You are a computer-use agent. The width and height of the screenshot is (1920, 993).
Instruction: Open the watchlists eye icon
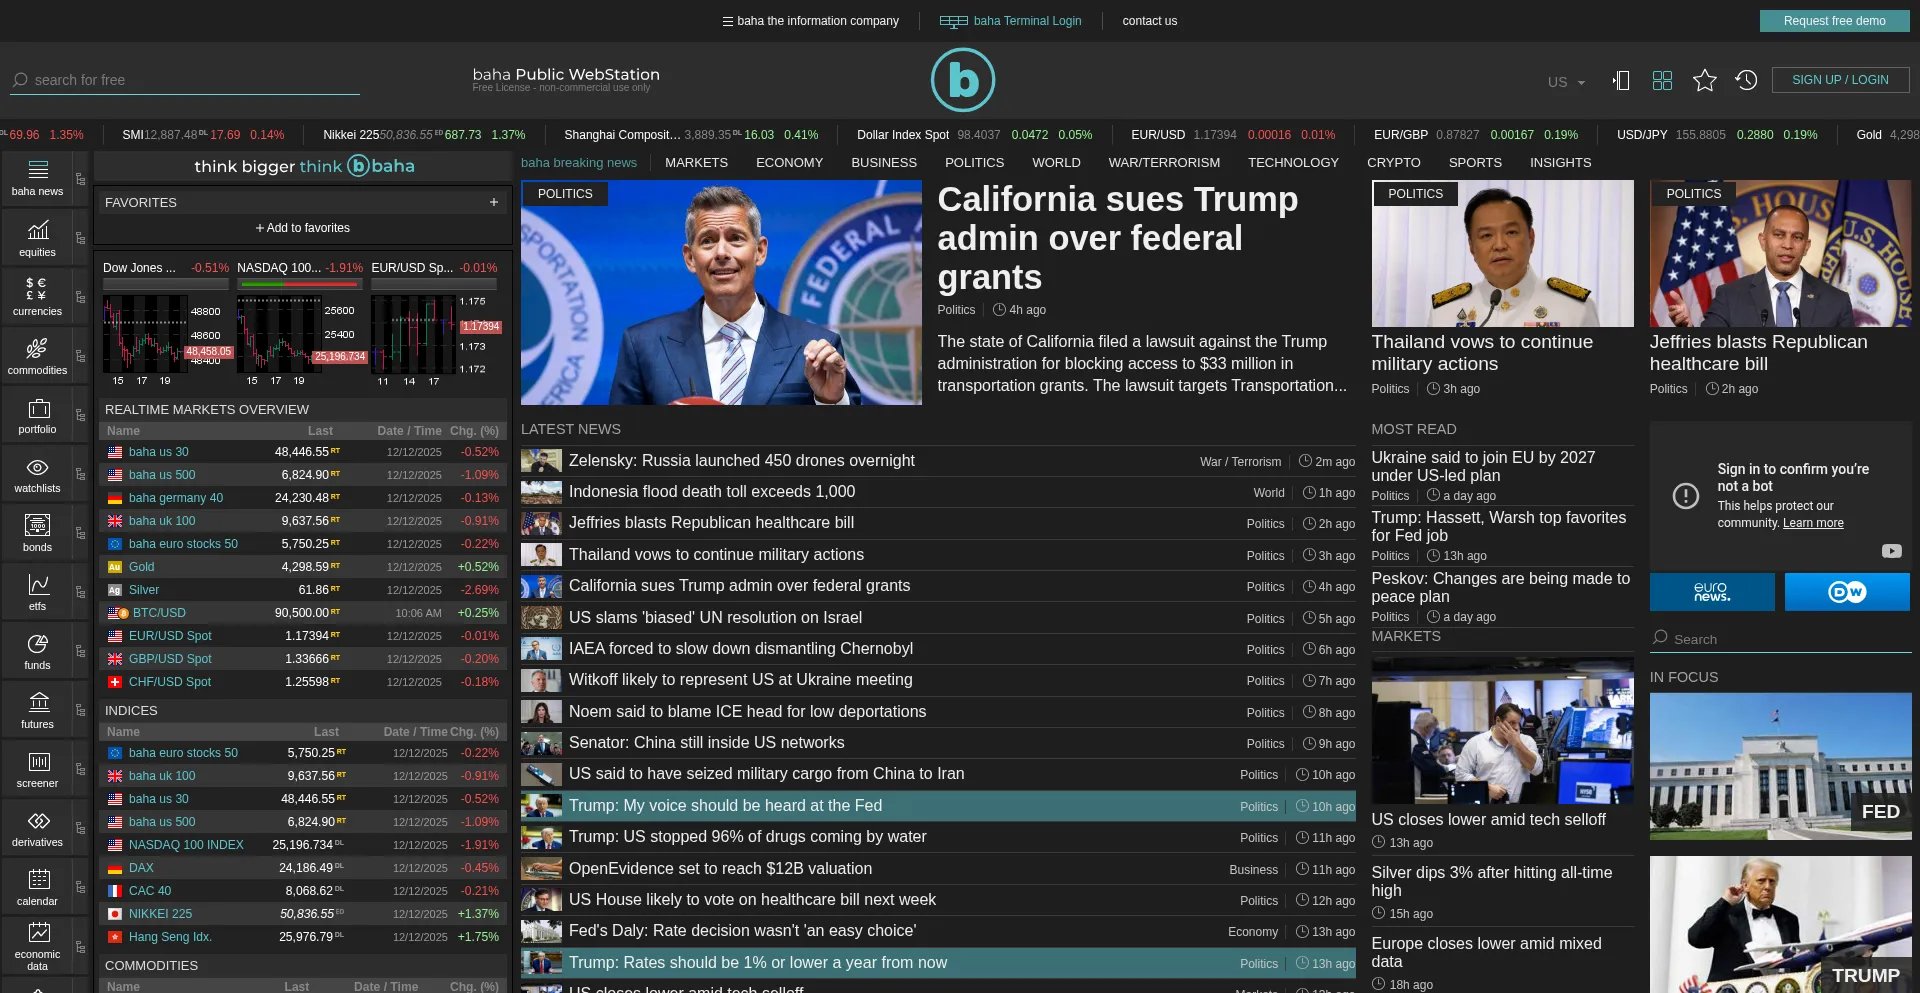point(37,474)
